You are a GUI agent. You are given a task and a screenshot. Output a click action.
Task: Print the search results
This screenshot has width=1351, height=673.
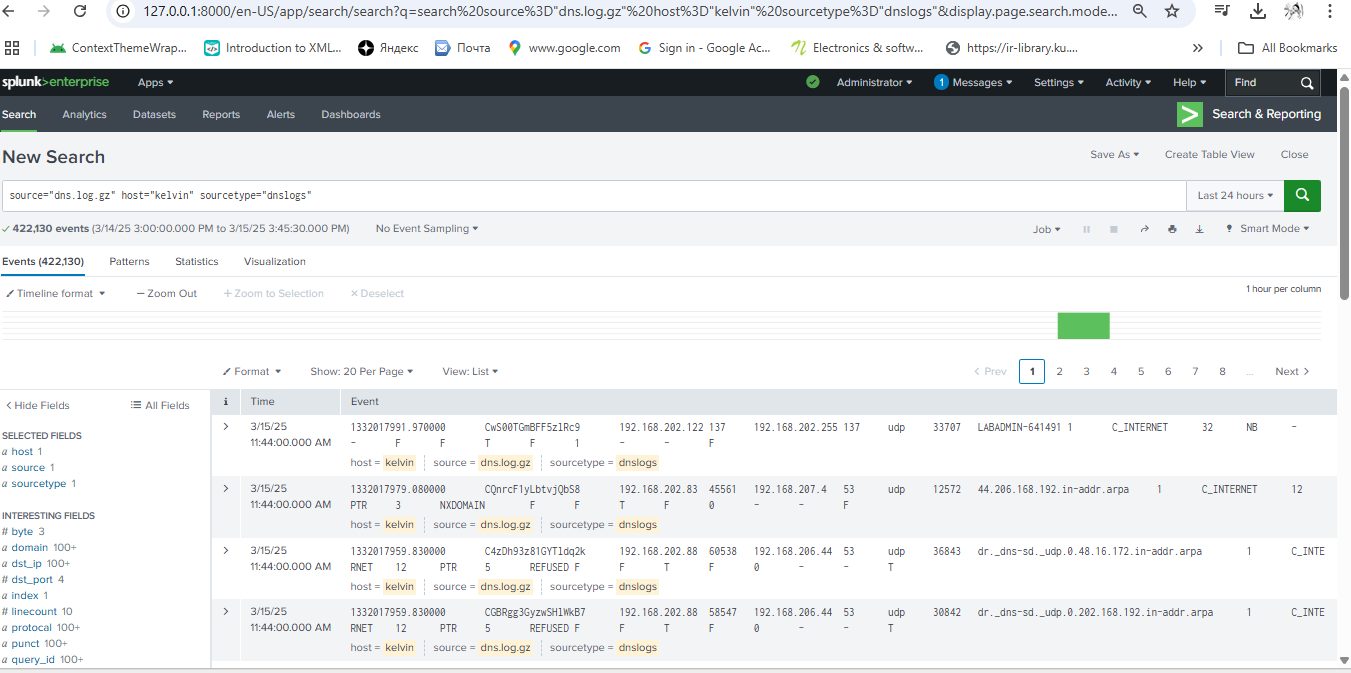pos(1172,229)
